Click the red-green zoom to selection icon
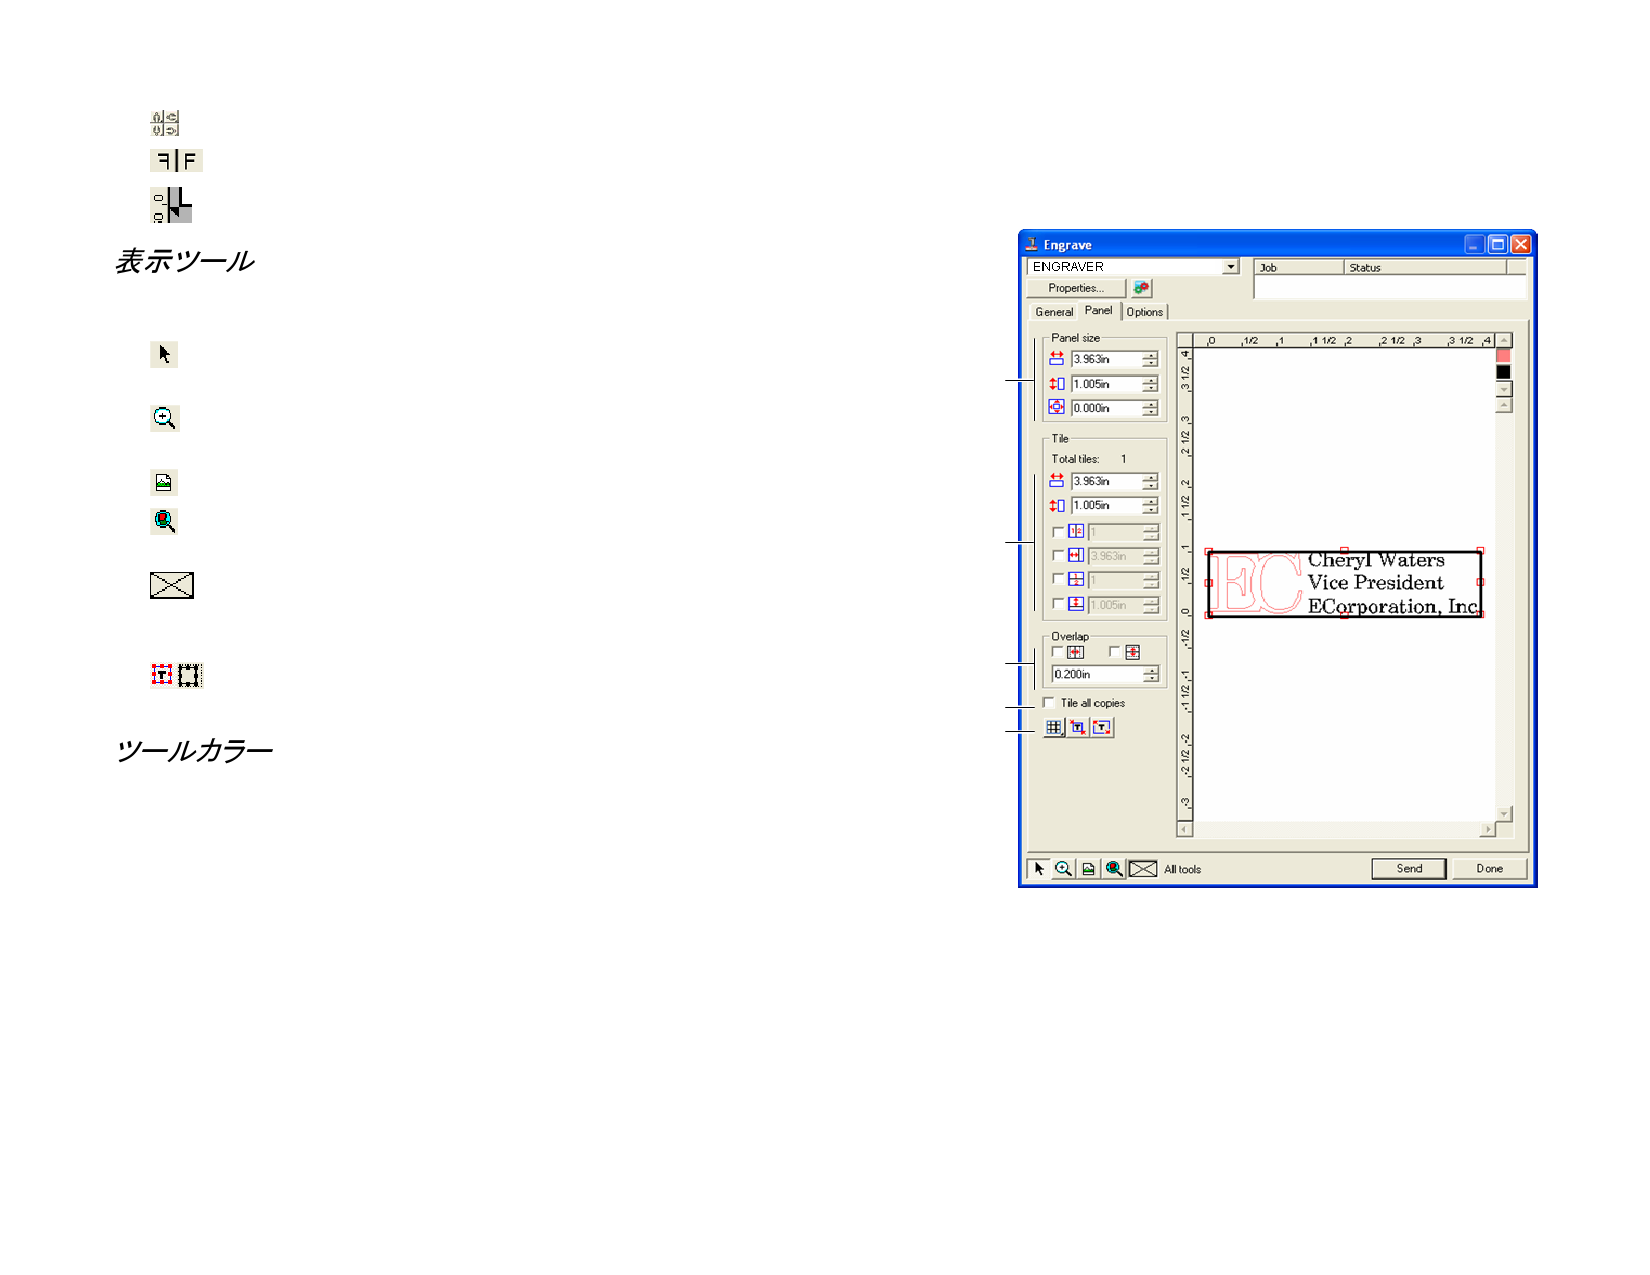 click(x=1113, y=869)
